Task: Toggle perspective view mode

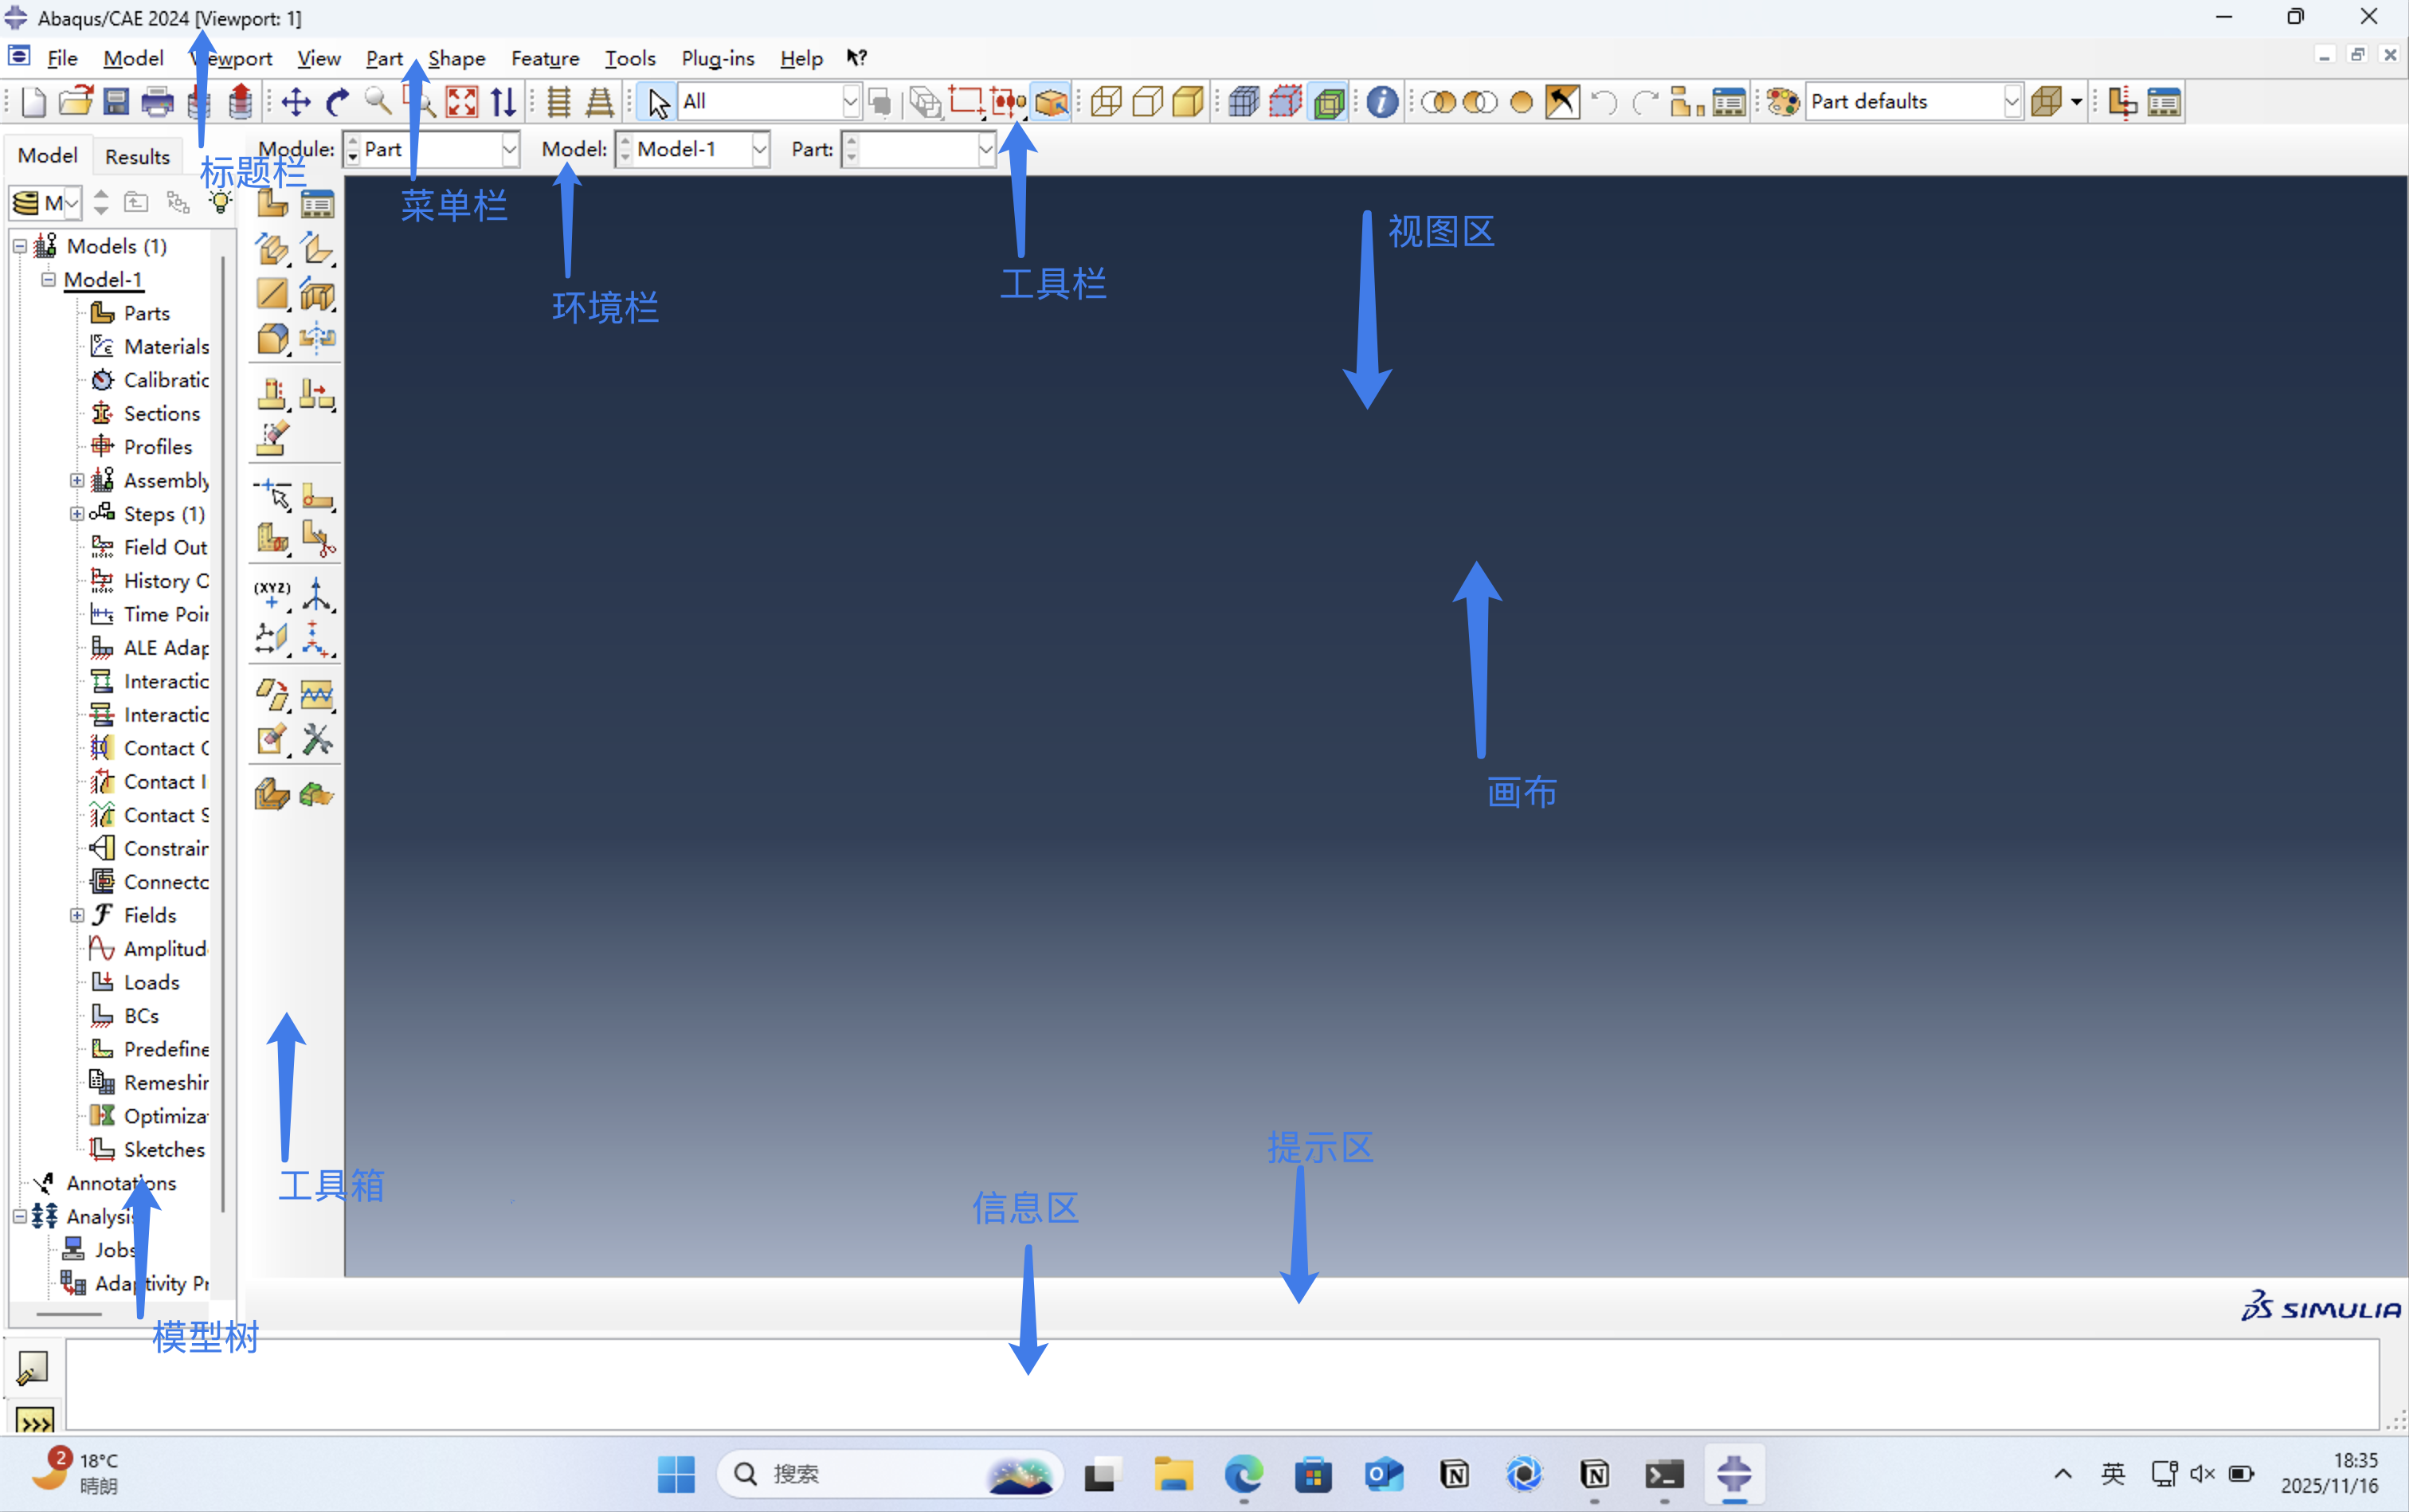Action: tap(599, 101)
